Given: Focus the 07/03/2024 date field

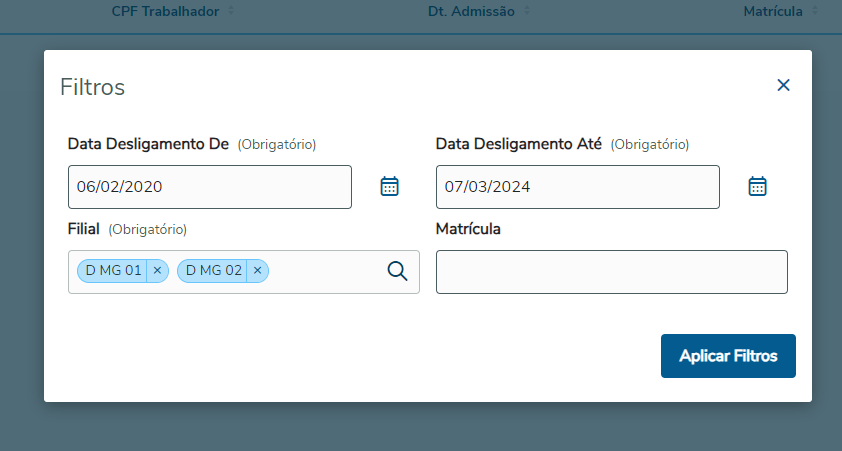Looking at the screenshot, I should pyautogui.click(x=578, y=187).
